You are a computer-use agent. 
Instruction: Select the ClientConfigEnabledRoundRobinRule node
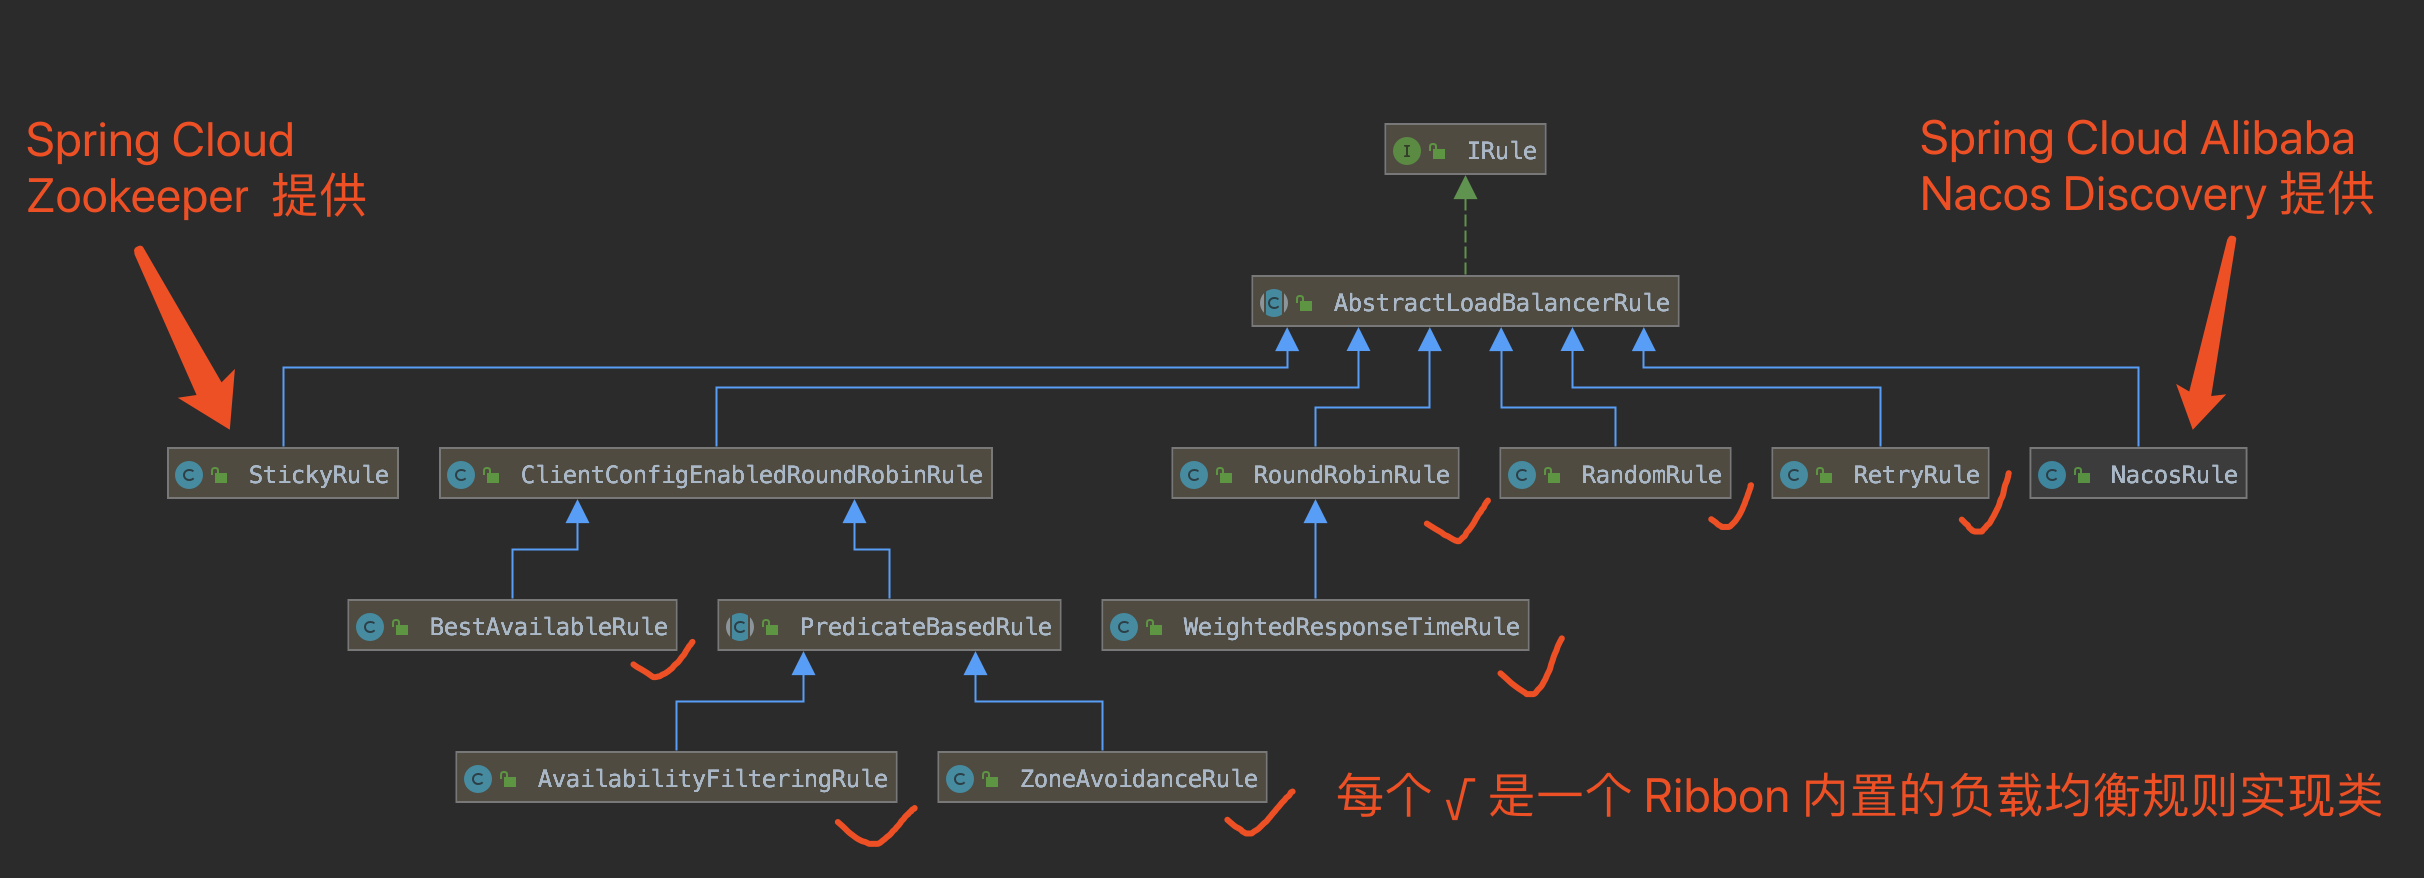click(x=716, y=473)
